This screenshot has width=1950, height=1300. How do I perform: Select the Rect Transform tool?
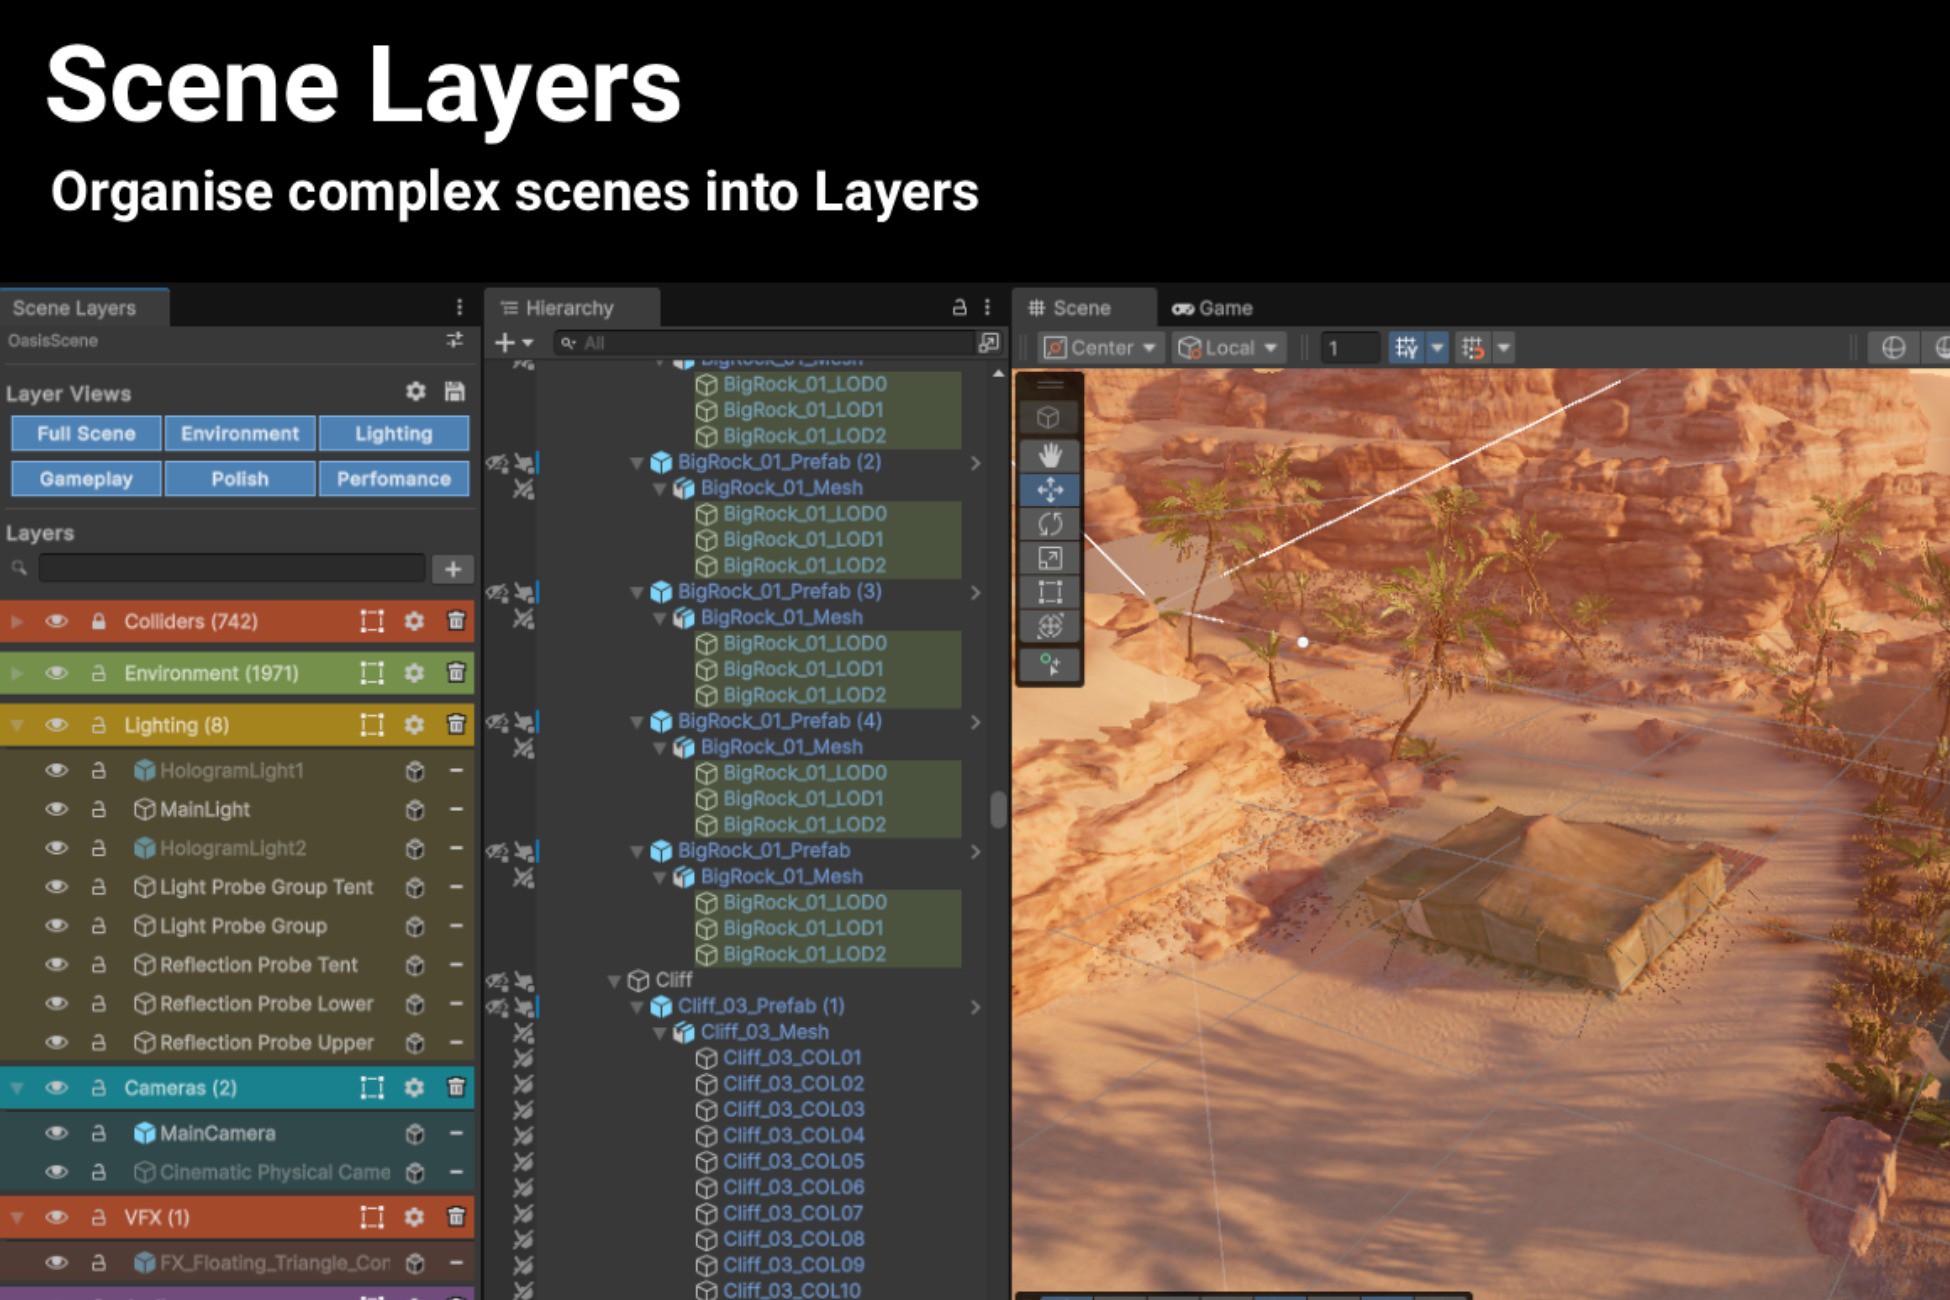pyautogui.click(x=1048, y=592)
